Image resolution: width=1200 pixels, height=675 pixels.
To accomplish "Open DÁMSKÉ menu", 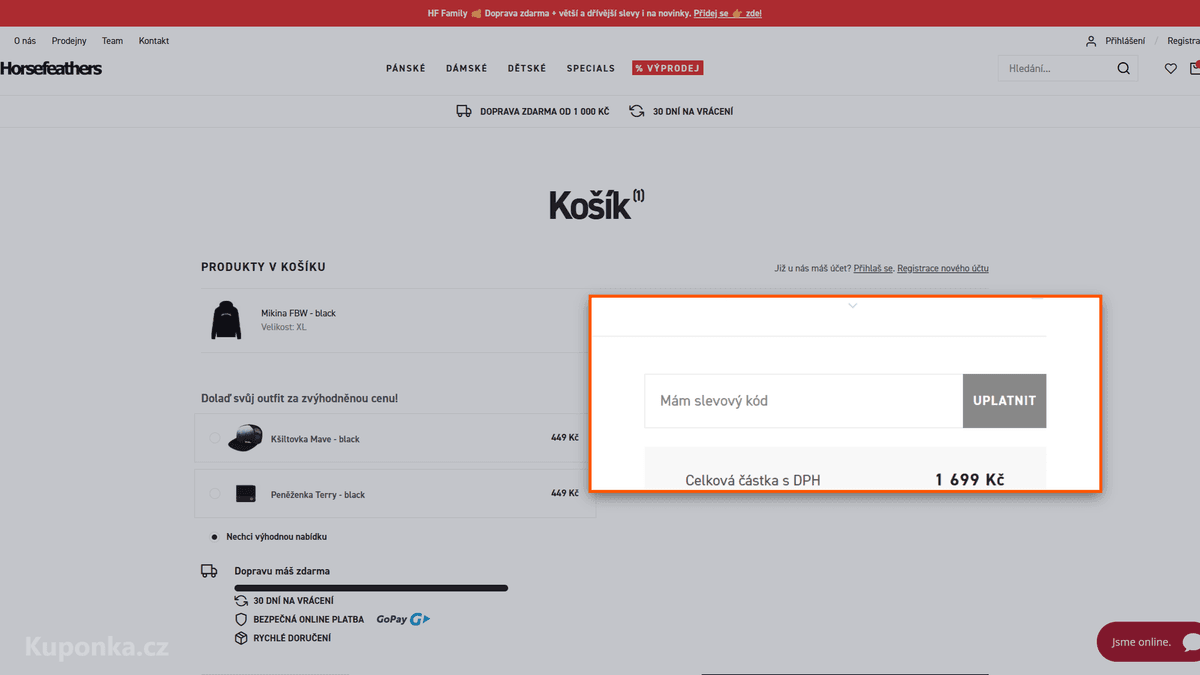I will click(467, 68).
